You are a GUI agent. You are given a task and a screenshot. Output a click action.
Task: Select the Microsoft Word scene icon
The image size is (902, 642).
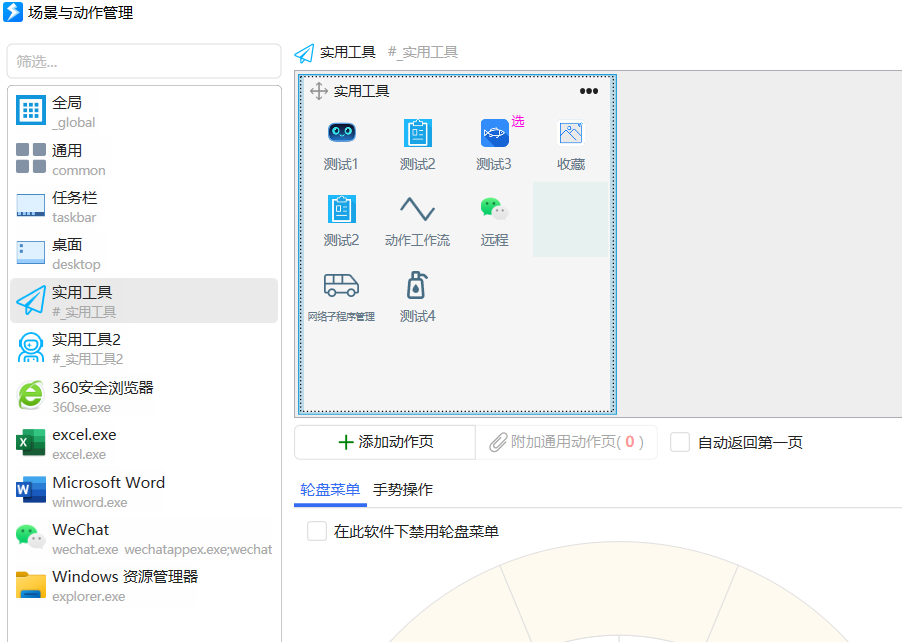tap(30, 490)
